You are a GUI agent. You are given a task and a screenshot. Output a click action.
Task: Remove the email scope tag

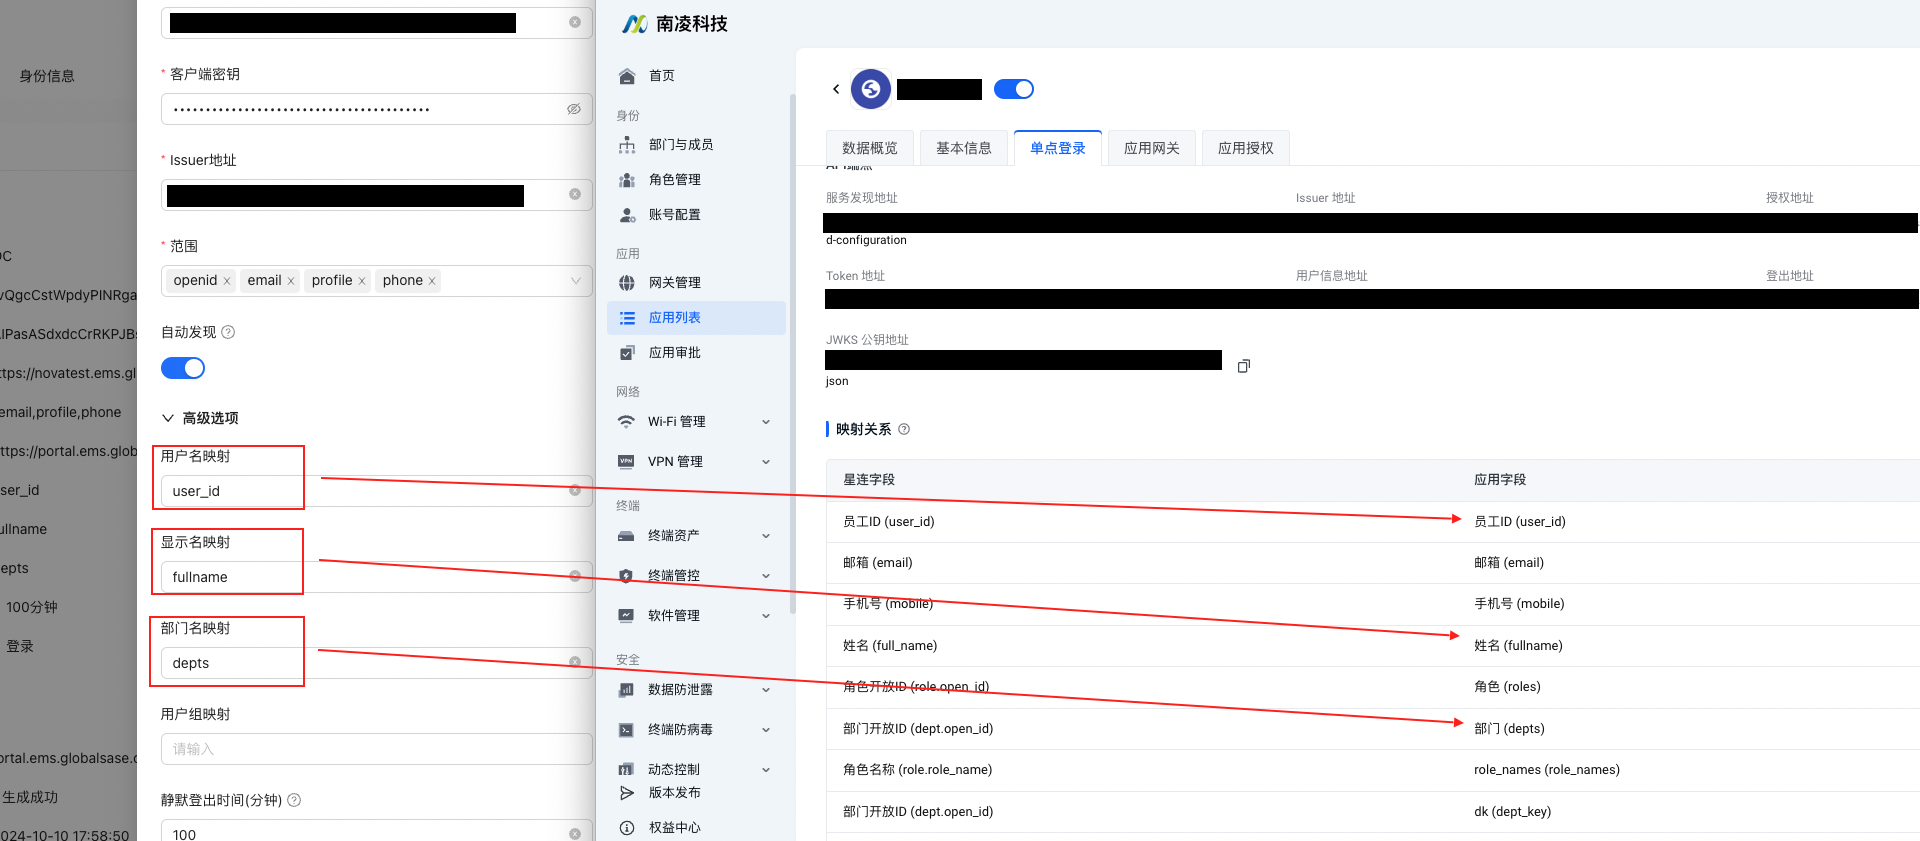click(x=291, y=282)
